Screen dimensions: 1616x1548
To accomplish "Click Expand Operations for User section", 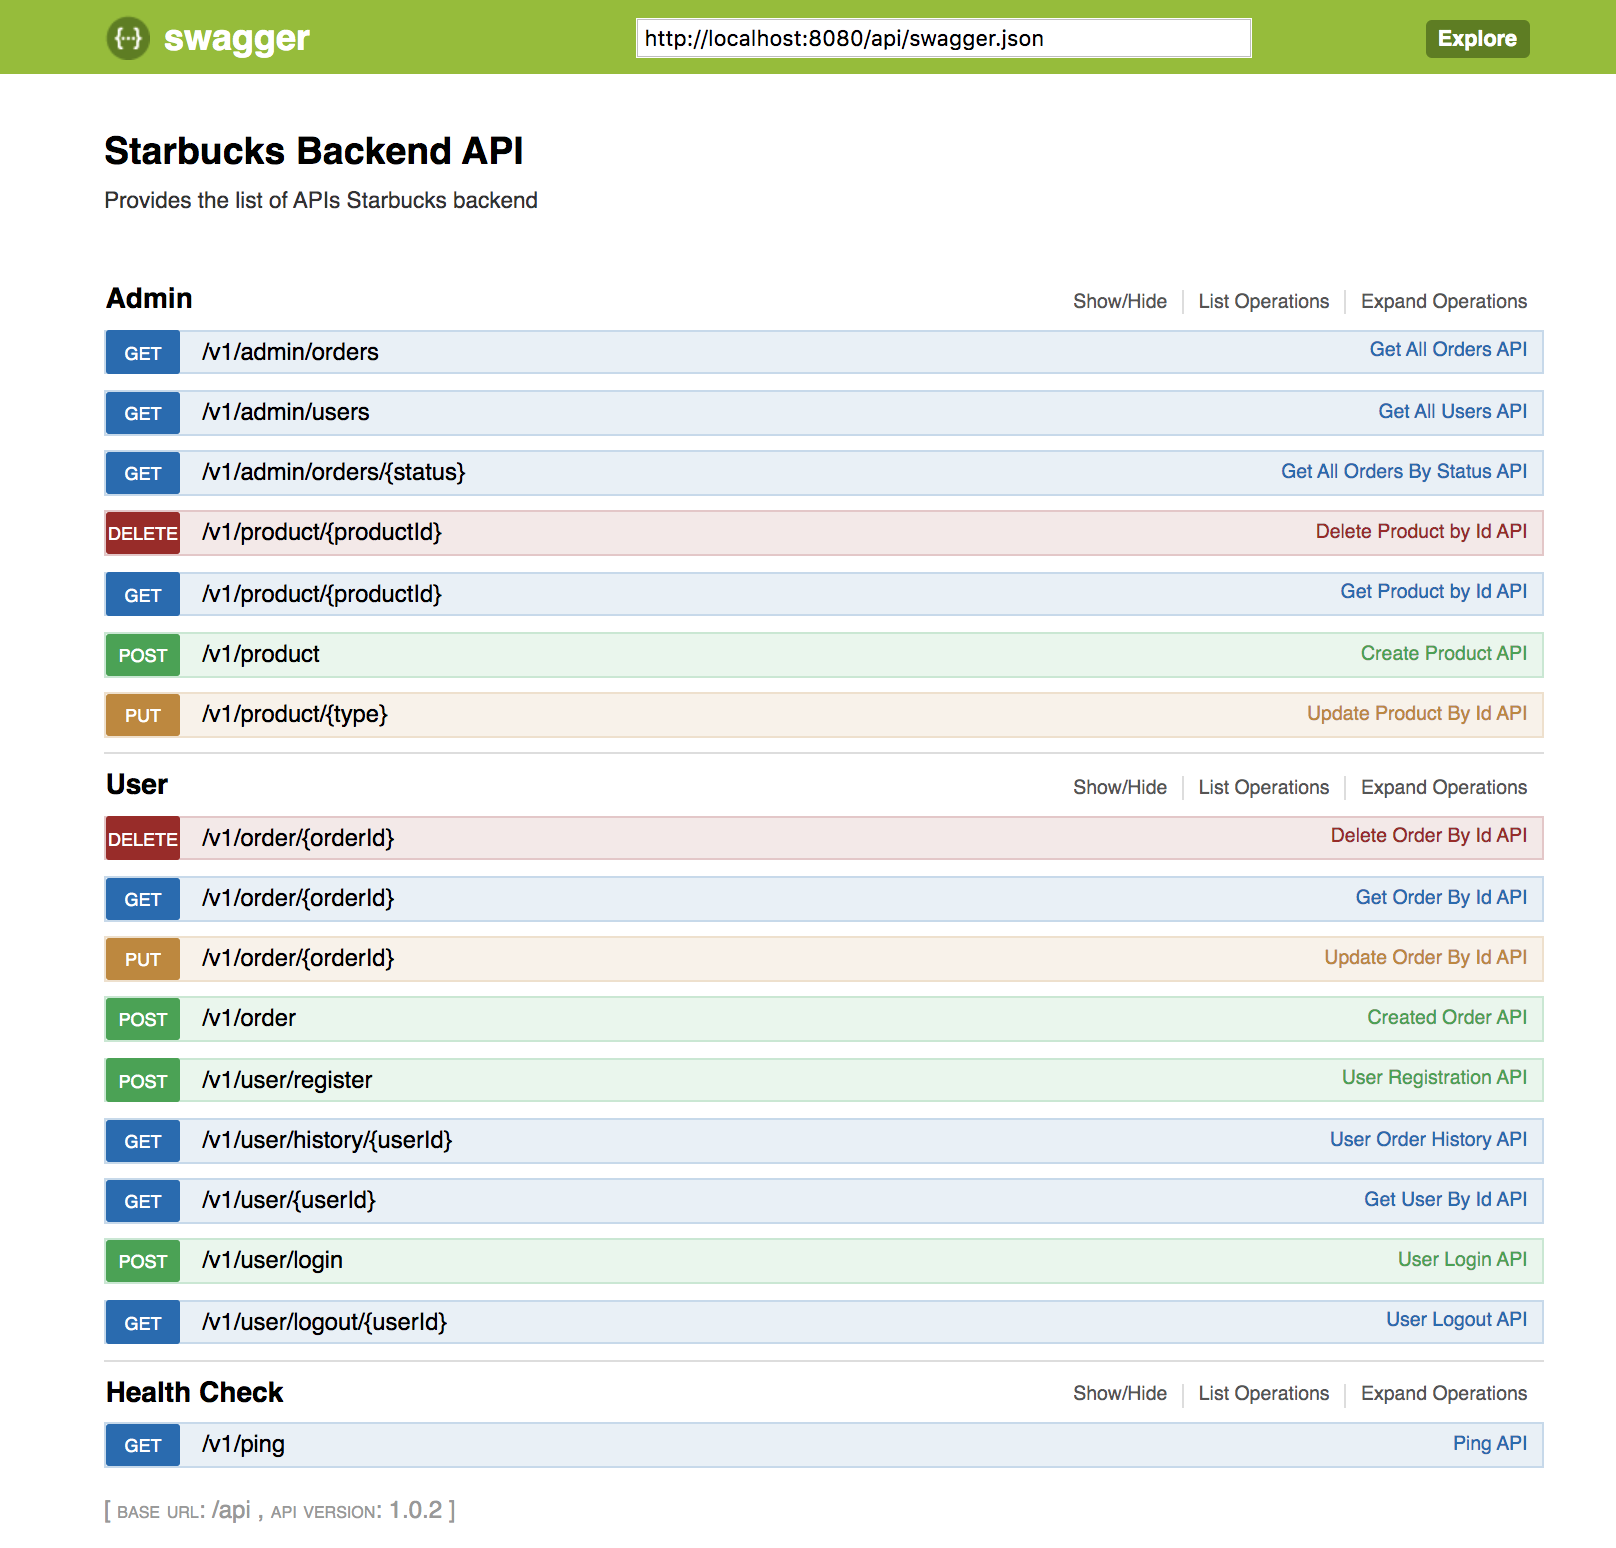I will [x=1443, y=787].
